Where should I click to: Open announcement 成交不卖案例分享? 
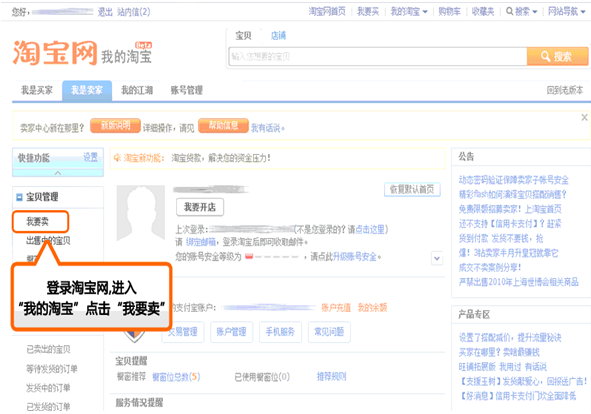click(490, 268)
